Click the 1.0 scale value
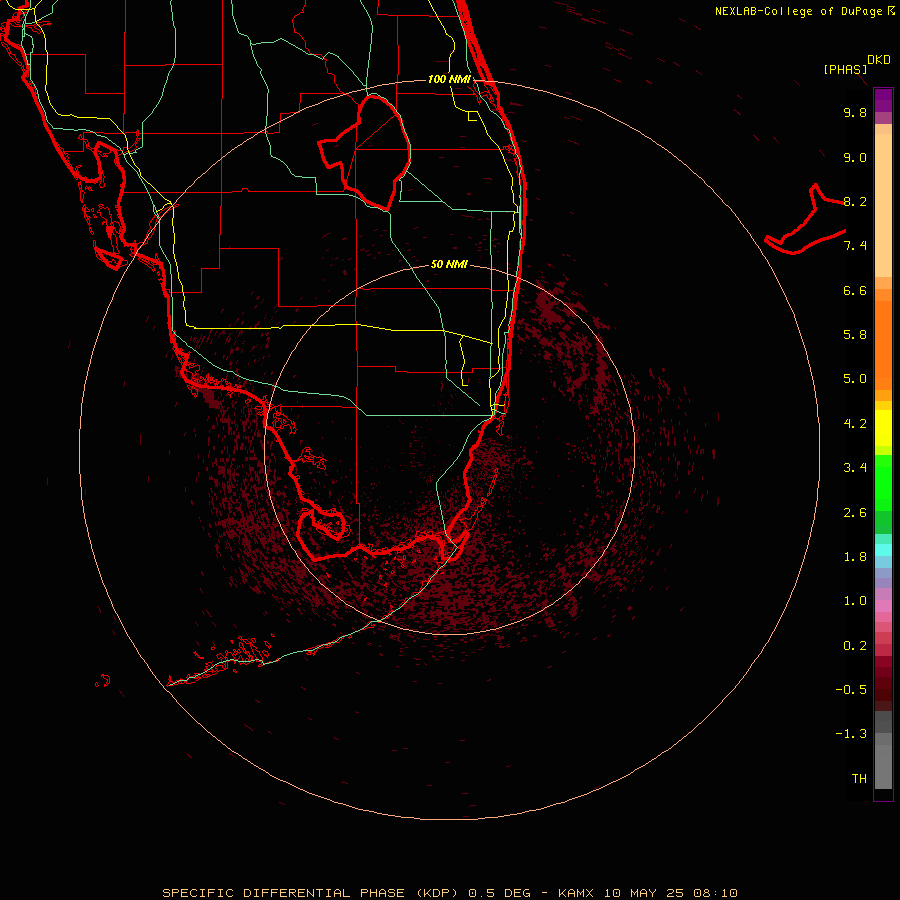This screenshot has width=900, height=900. (x=855, y=601)
